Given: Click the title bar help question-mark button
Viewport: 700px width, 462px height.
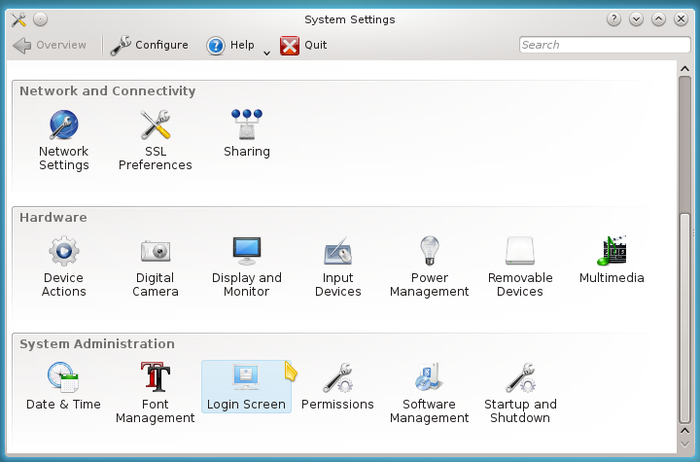Looking at the screenshot, I should click(614, 19).
